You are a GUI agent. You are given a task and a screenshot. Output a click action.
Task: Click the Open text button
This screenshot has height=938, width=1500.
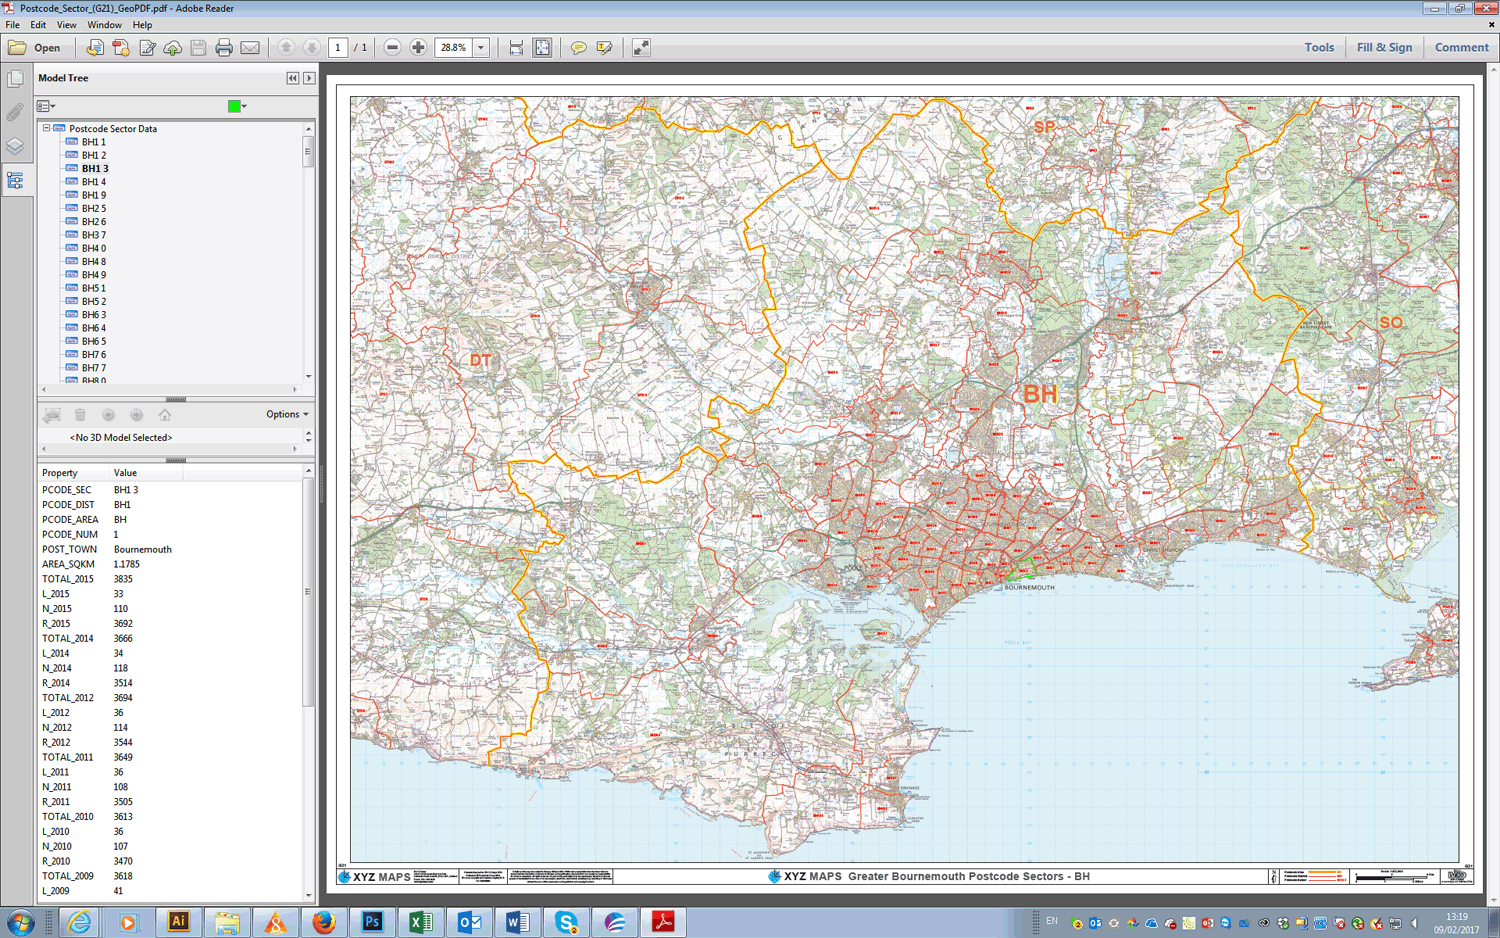tap(47, 48)
